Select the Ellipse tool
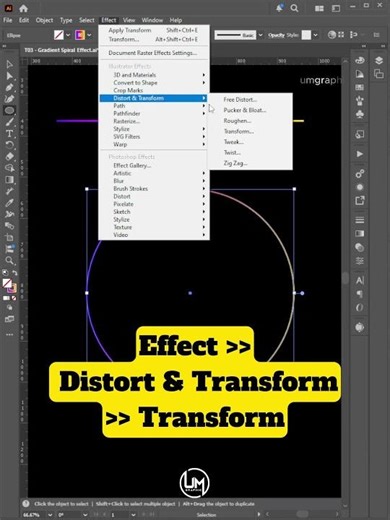Image resolution: width=390 pixels, height=520 pixels. [9, 110]
